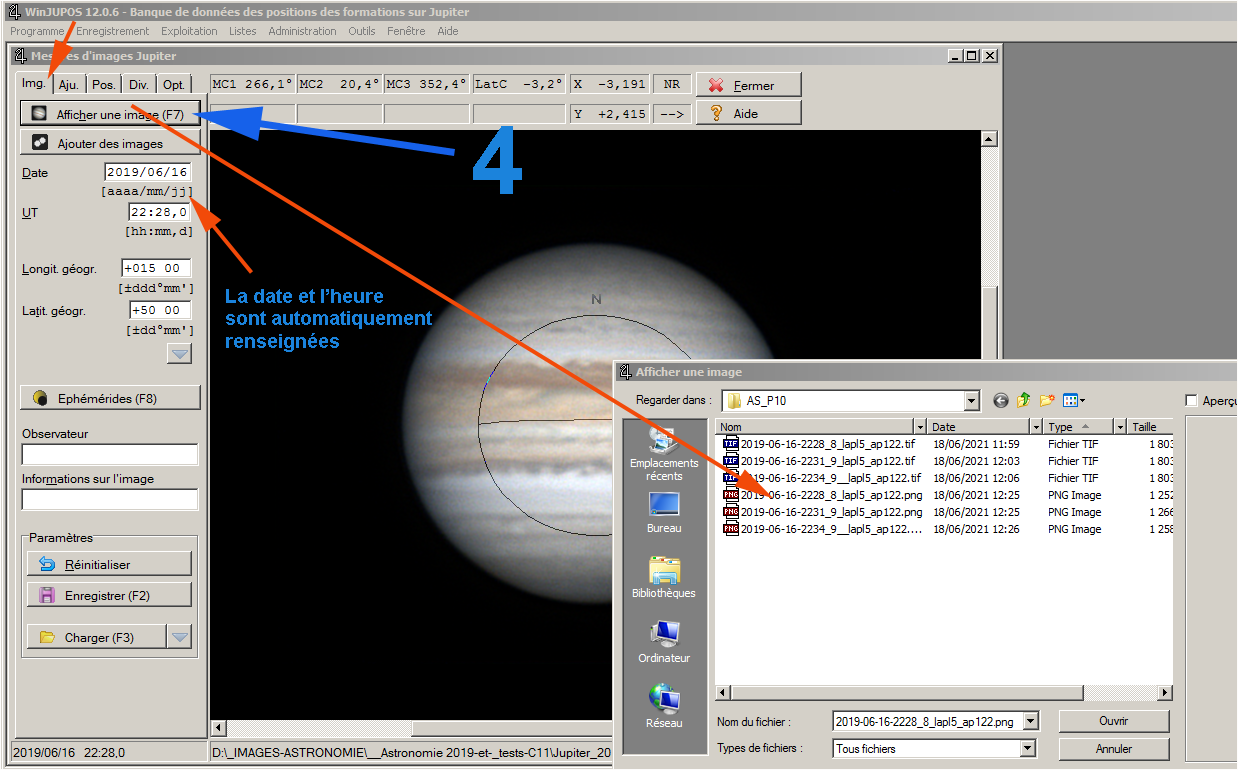Click the Informations sur l'image field

(110, 500)
